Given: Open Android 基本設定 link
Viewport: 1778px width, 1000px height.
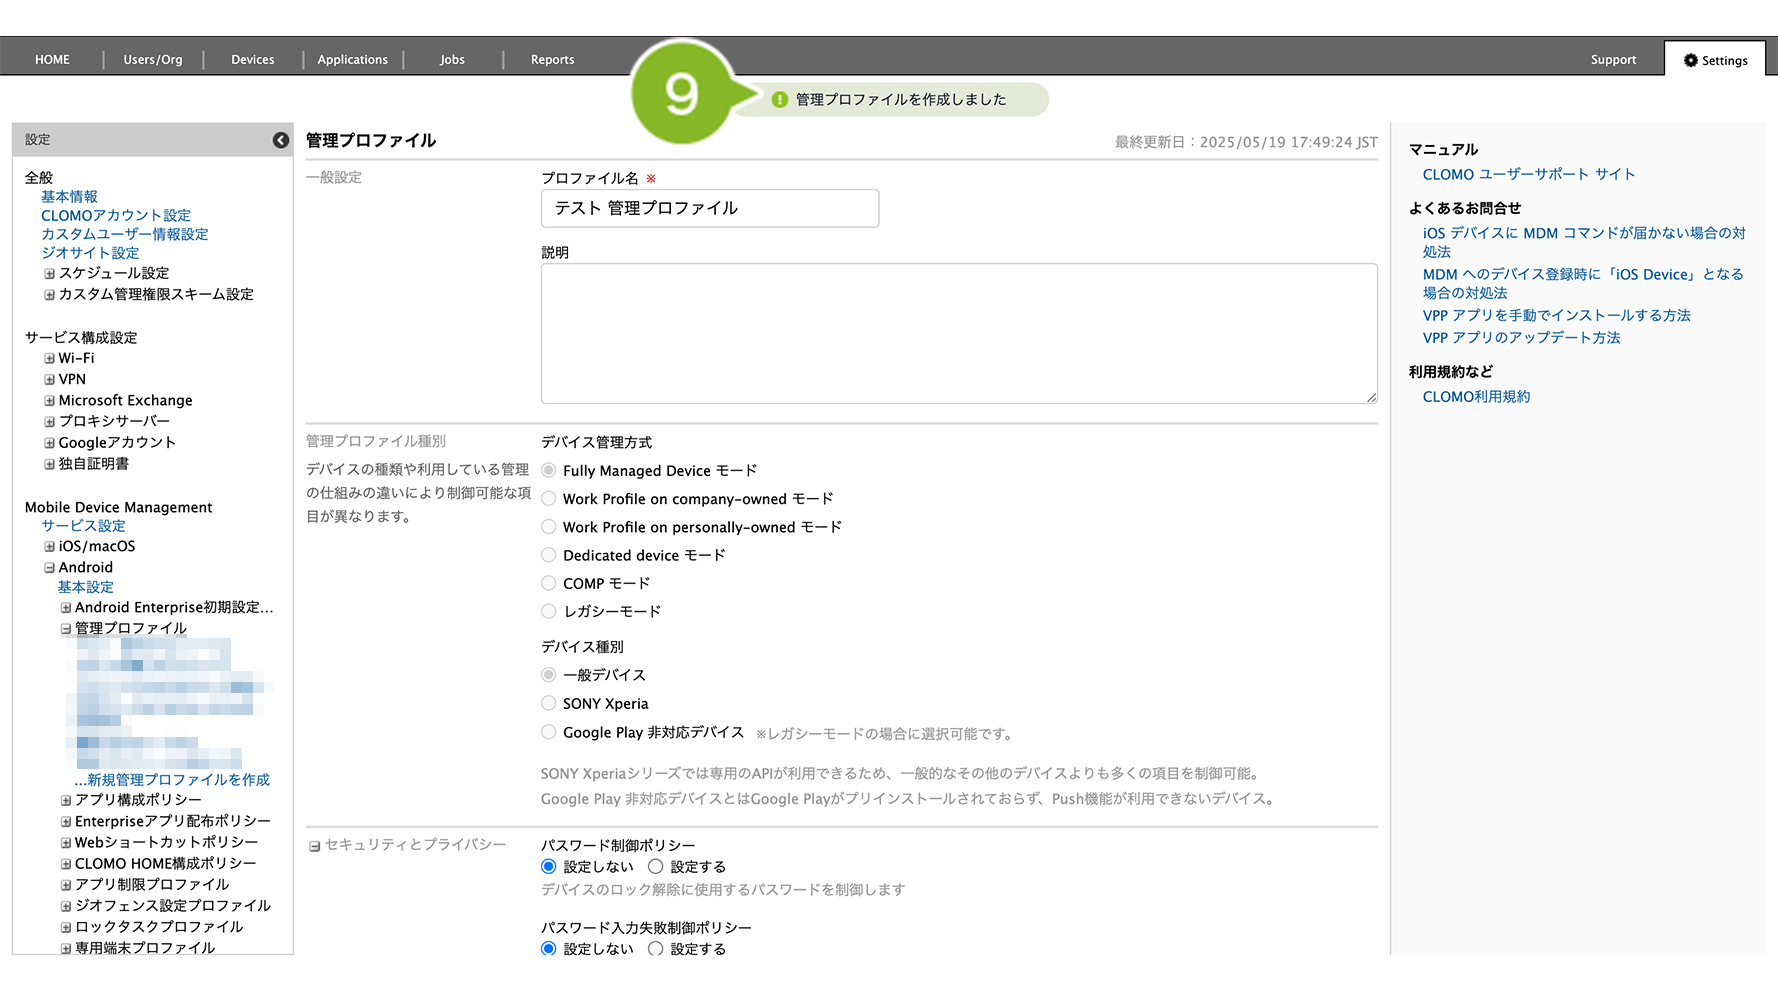Looking at the screenshot, I should [x=86, y=587].
